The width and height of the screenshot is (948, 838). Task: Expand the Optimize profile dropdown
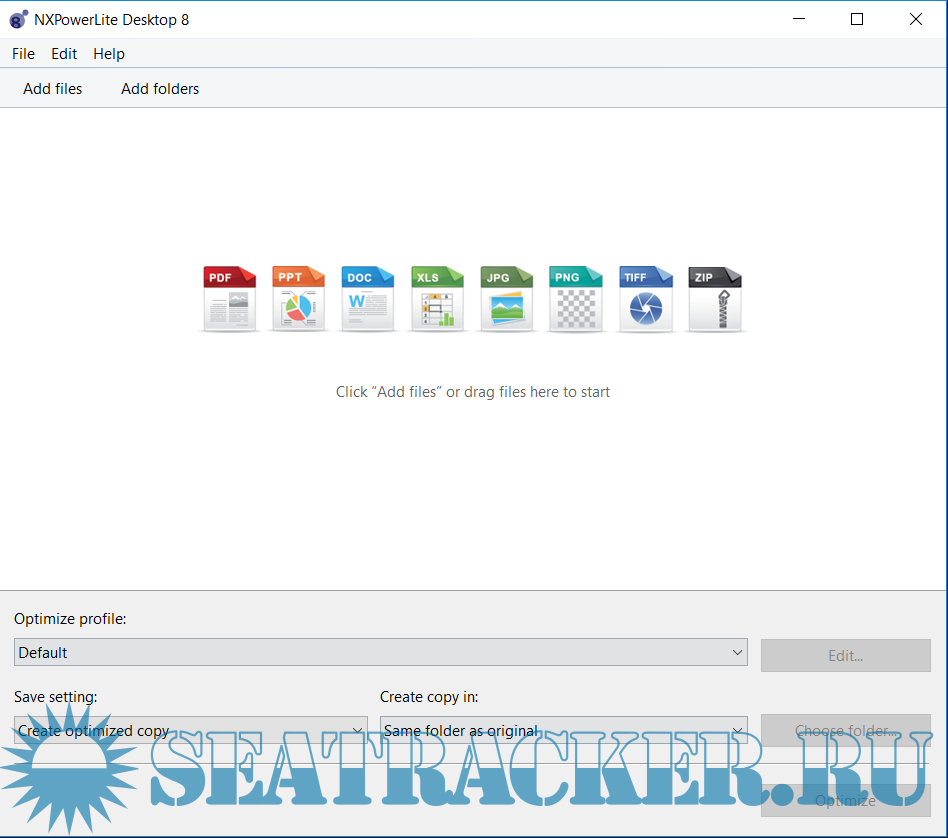pyautogui.click(x=381, y=653)
